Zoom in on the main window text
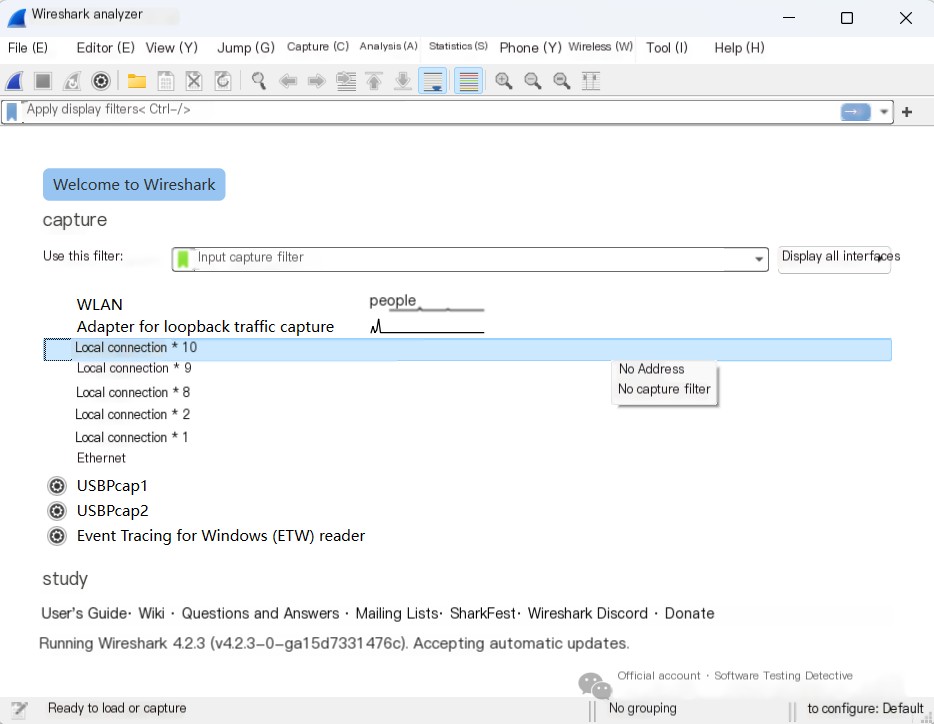The image size is (934, 724). 504,80
